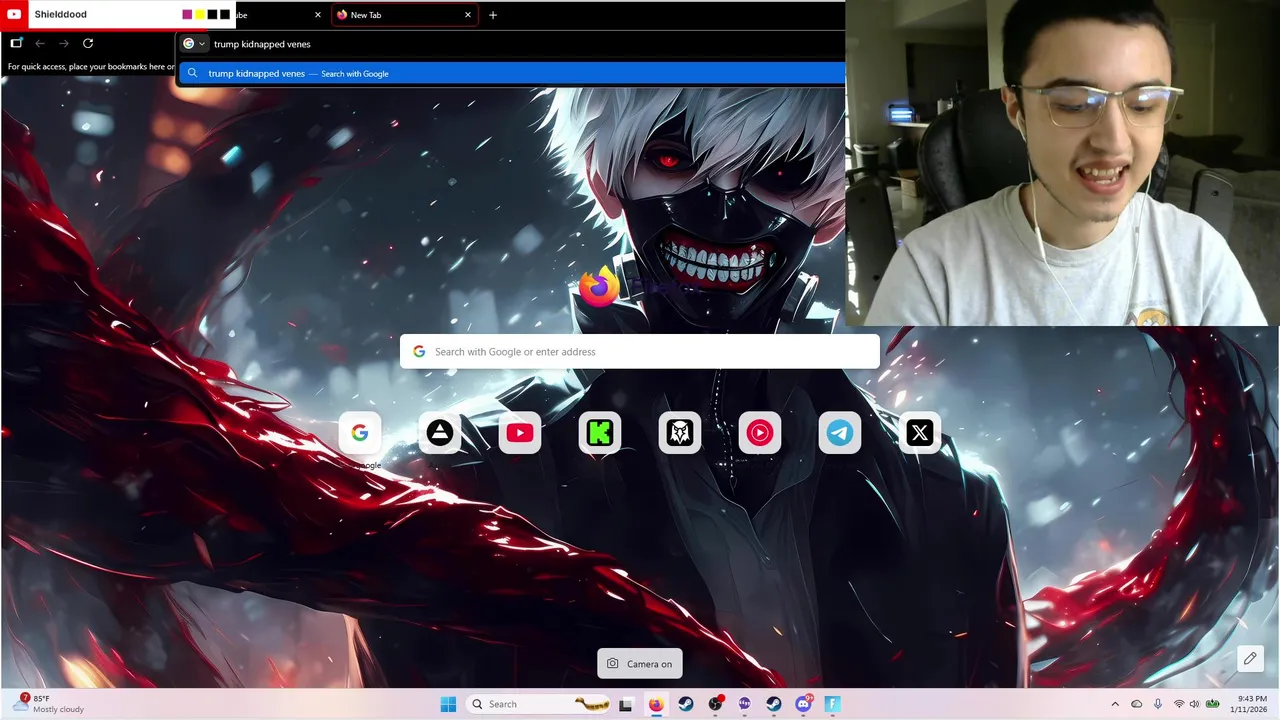Click the 'Camera on' notification button
The image size is (1280, 720).
(x=640, y=663)
